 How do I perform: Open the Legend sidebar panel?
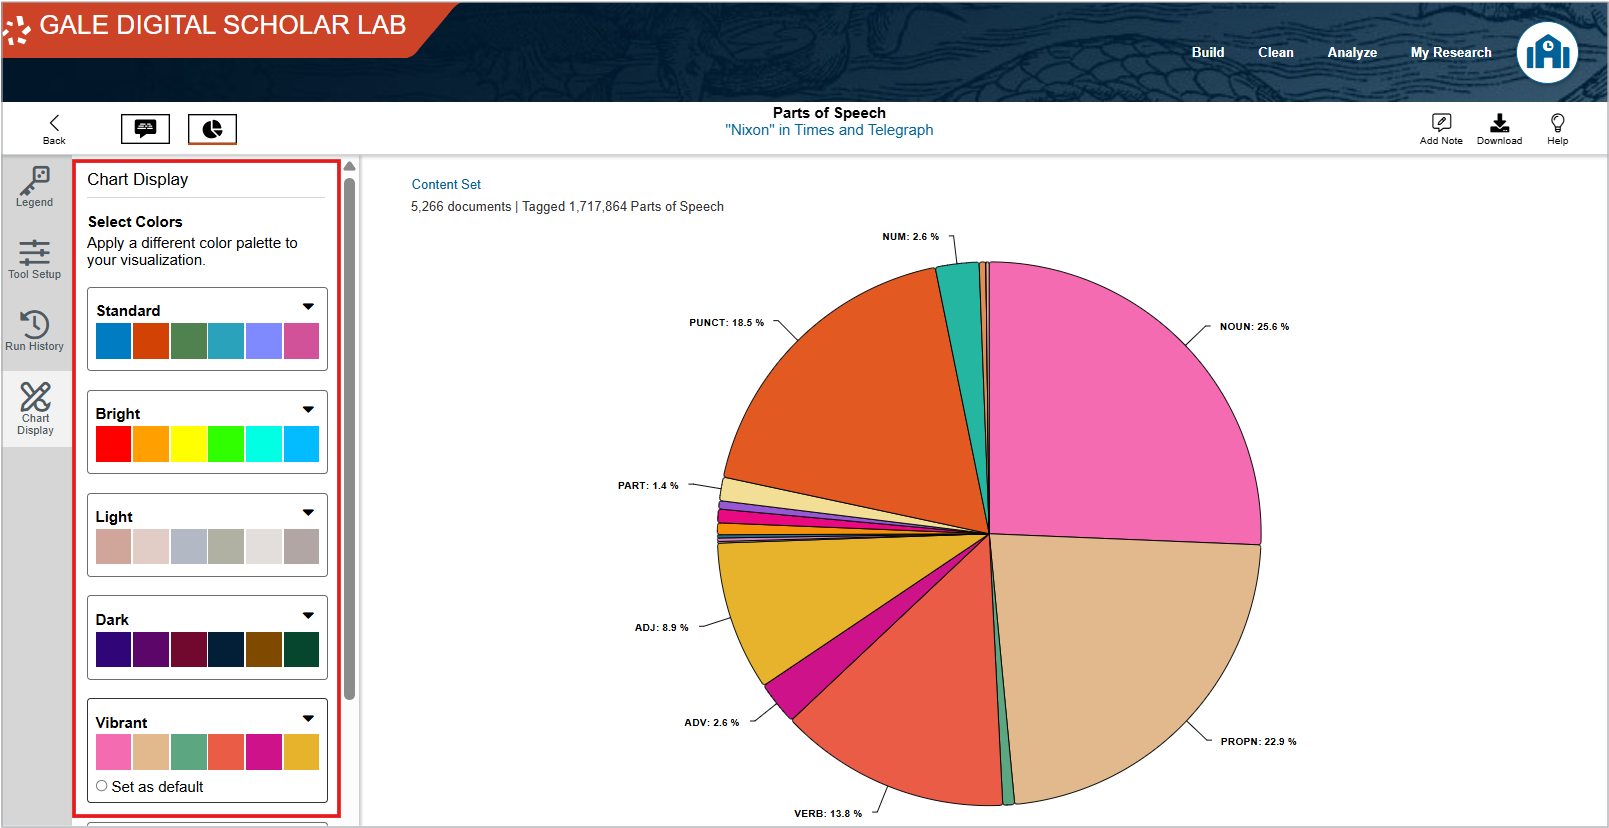(35, 187)
